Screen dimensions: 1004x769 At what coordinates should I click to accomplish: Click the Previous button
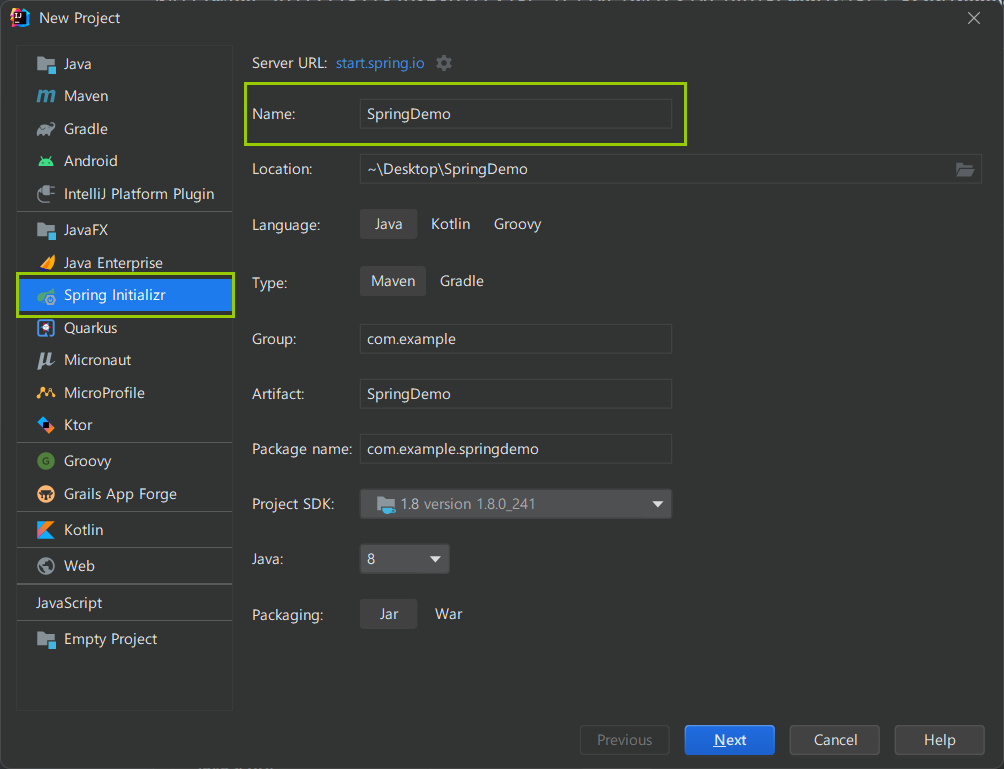(624, 740)
